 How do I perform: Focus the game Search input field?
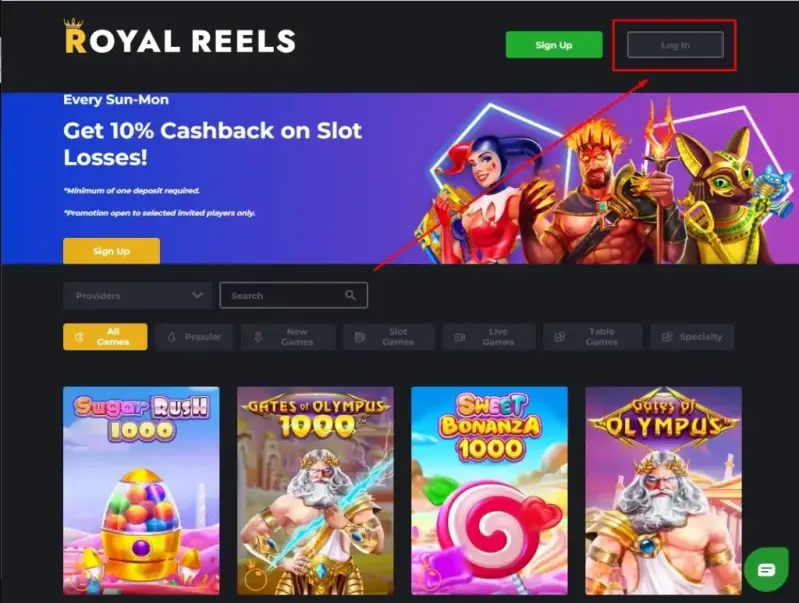(x=294, y=295)
